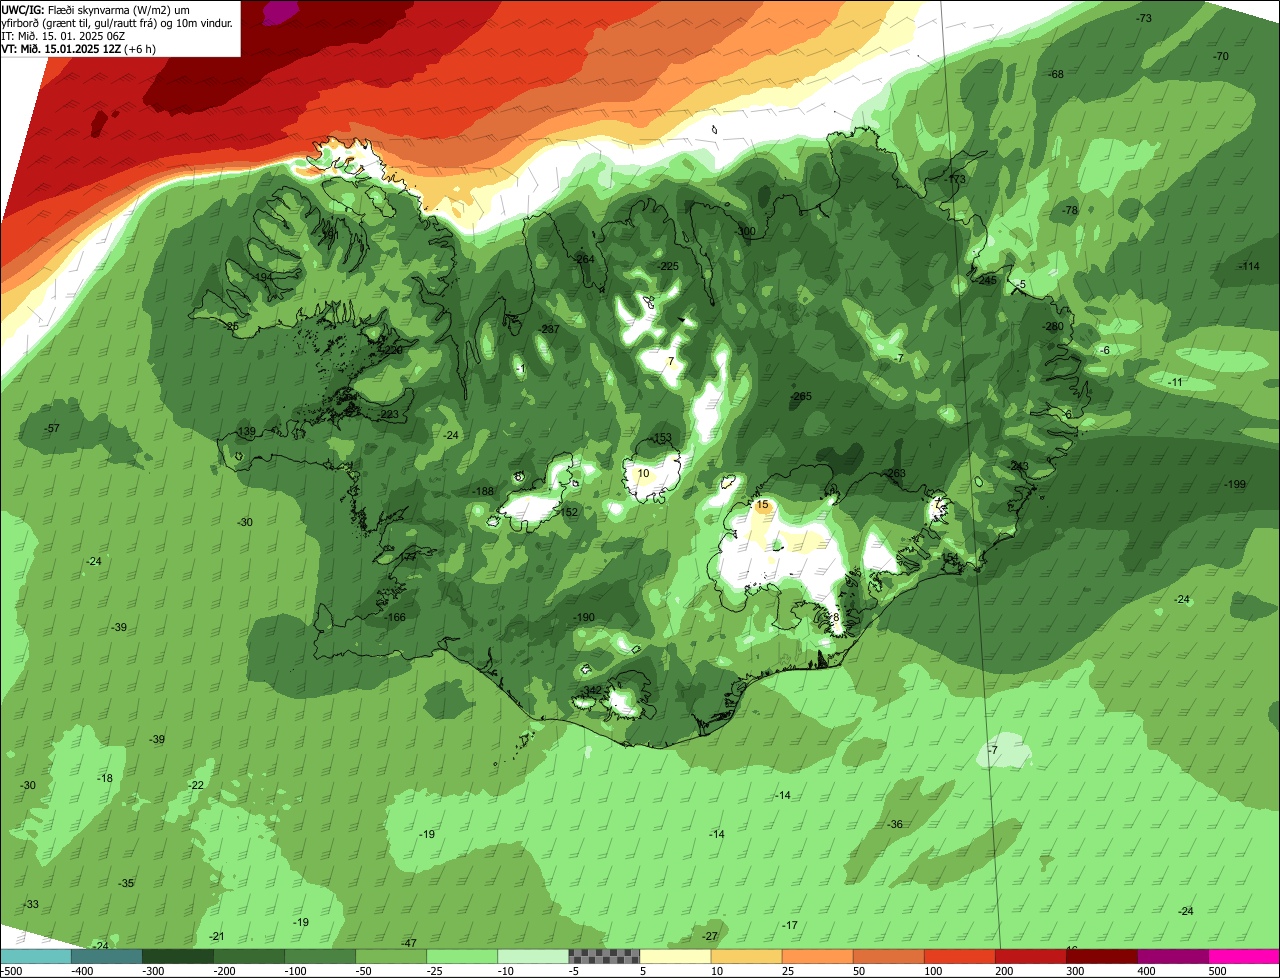Select the -70 value in the top right

tap(1220, 56)
